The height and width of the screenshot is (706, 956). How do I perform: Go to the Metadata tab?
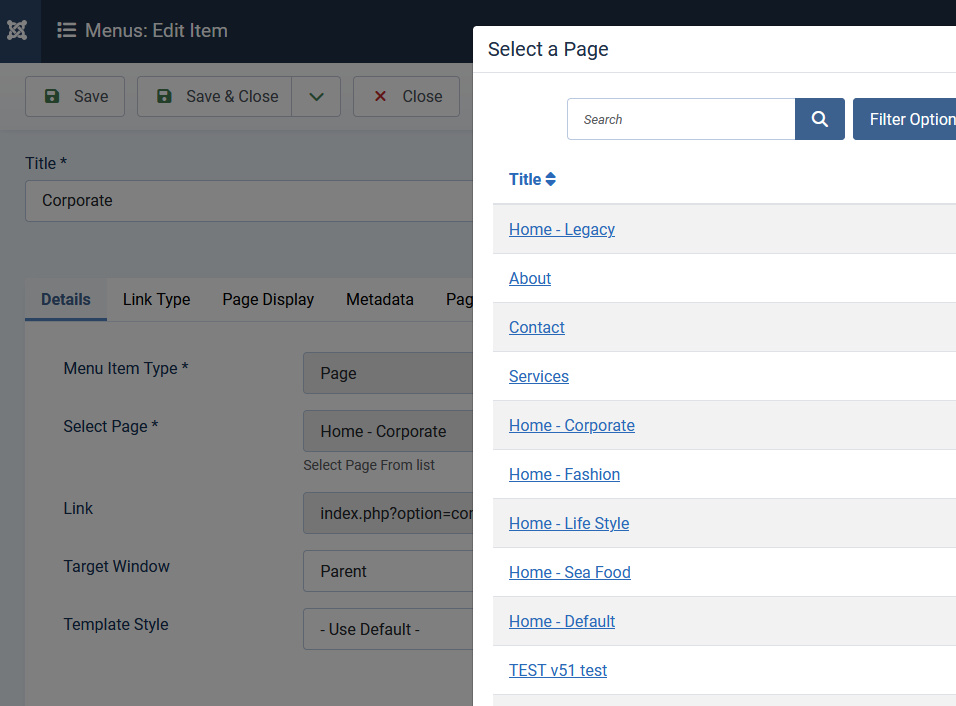click(x=379, y=299)
